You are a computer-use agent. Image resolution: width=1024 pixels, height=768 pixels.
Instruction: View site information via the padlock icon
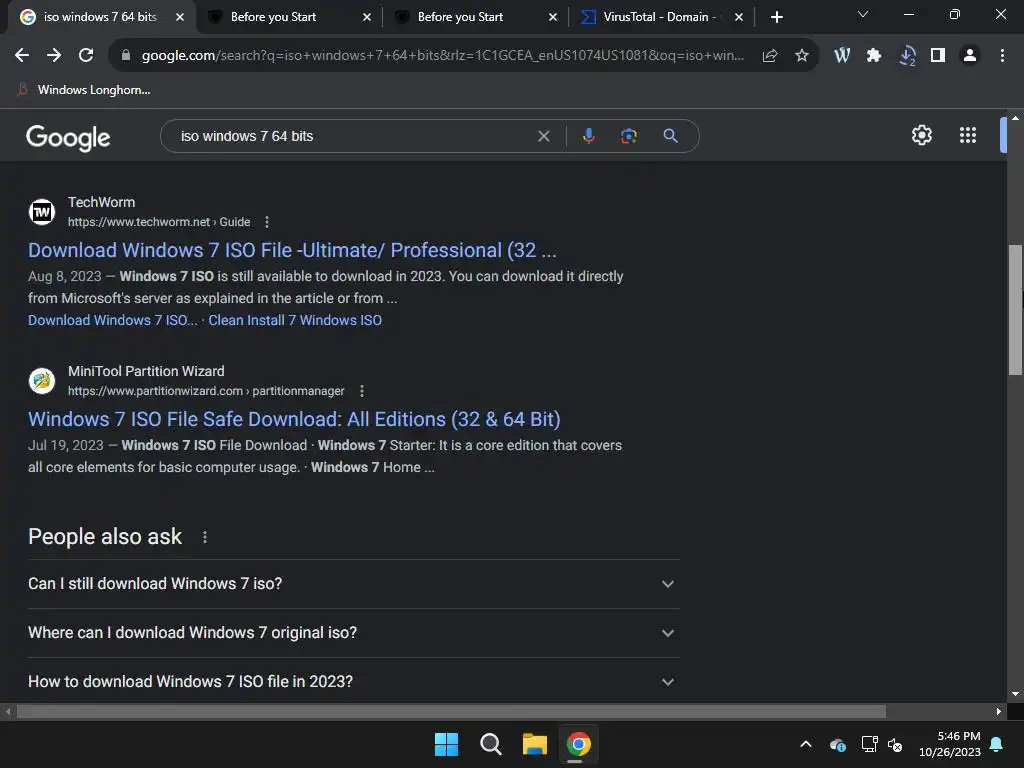(126, 56)
